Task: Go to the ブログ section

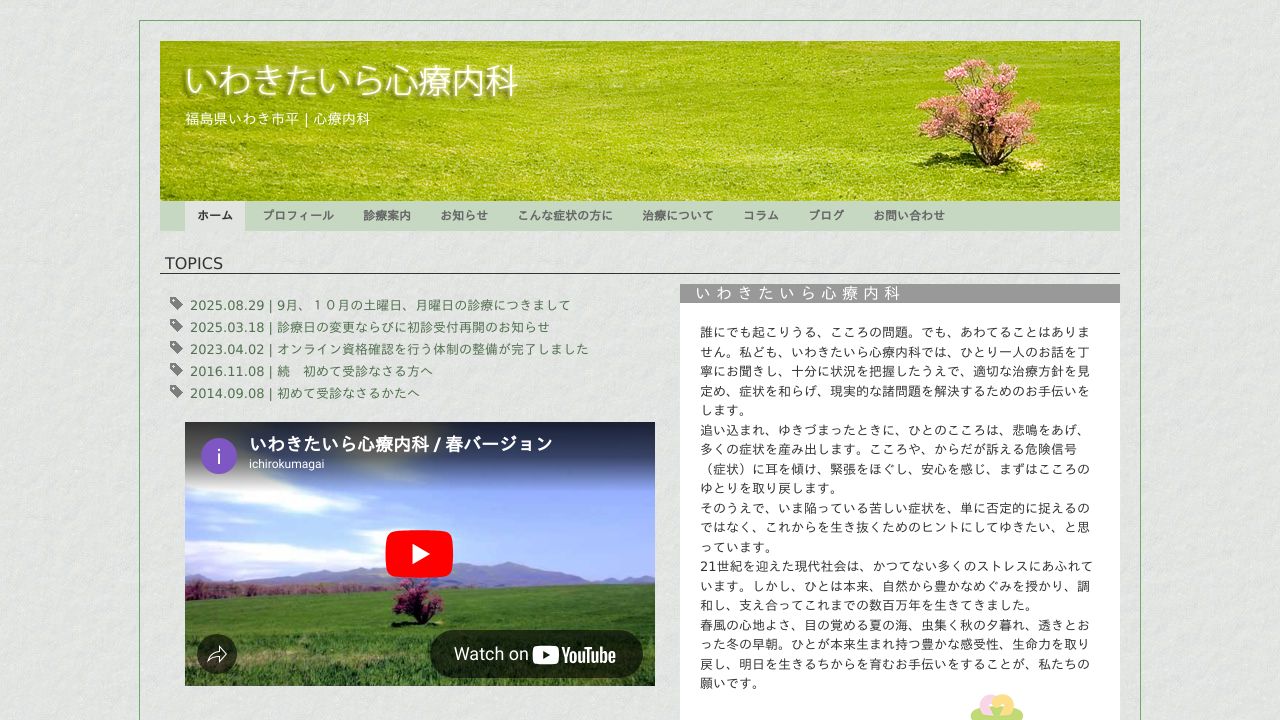Action: click(826, 215)
